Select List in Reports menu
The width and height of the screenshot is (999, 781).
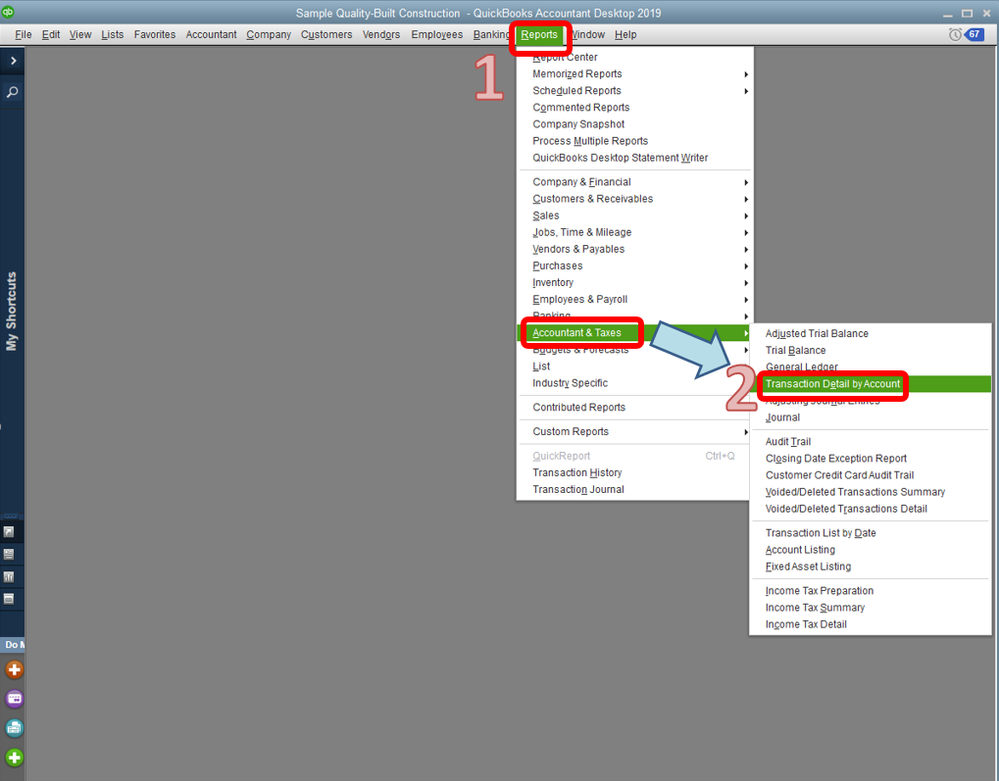pyautogui.click(x=541, y=366)
